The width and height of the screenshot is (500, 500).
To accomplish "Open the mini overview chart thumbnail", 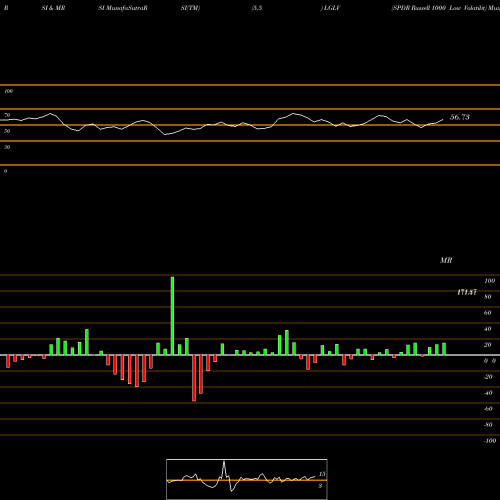I will [247, 479].
